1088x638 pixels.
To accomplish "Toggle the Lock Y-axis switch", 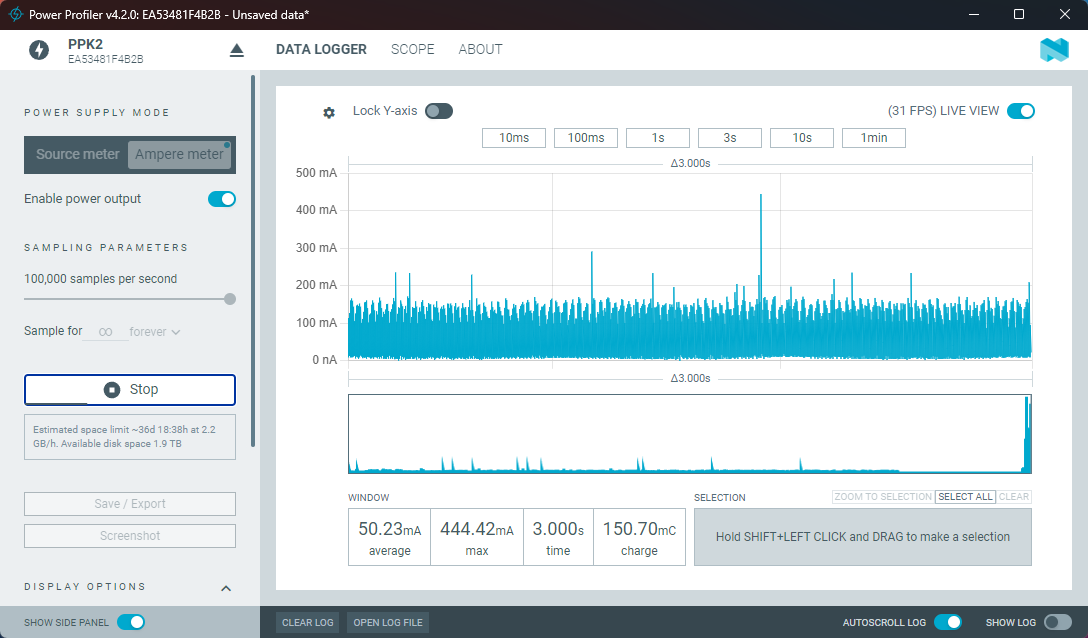I will point(439,111).
